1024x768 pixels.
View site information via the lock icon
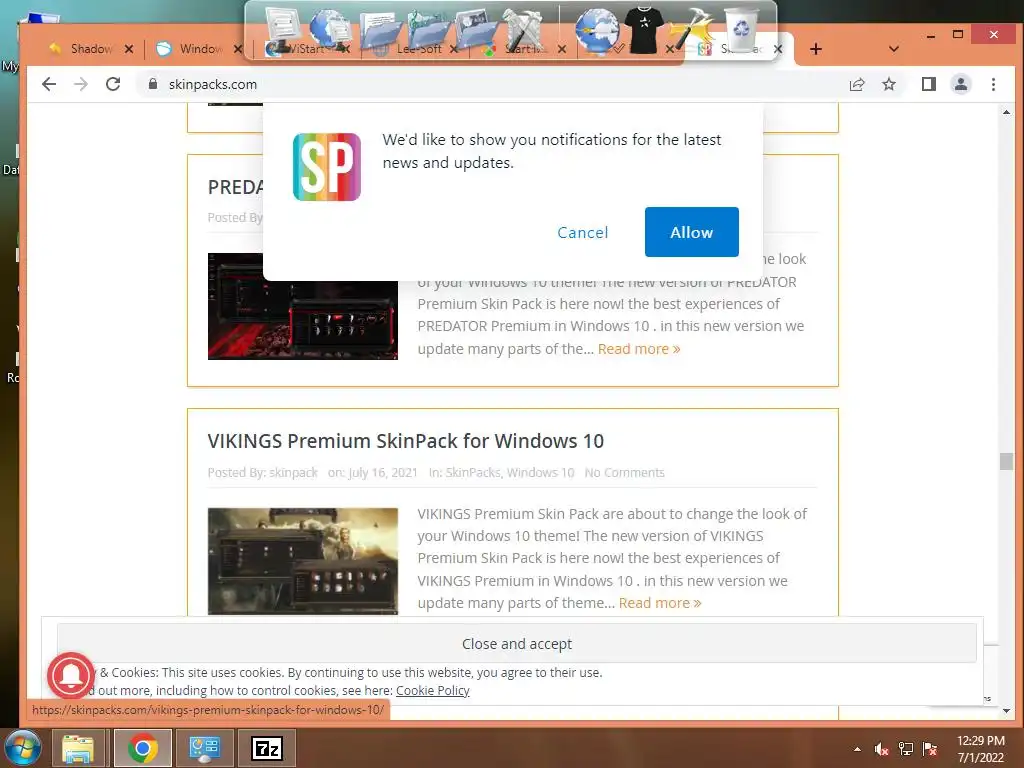tap(153, 84)
